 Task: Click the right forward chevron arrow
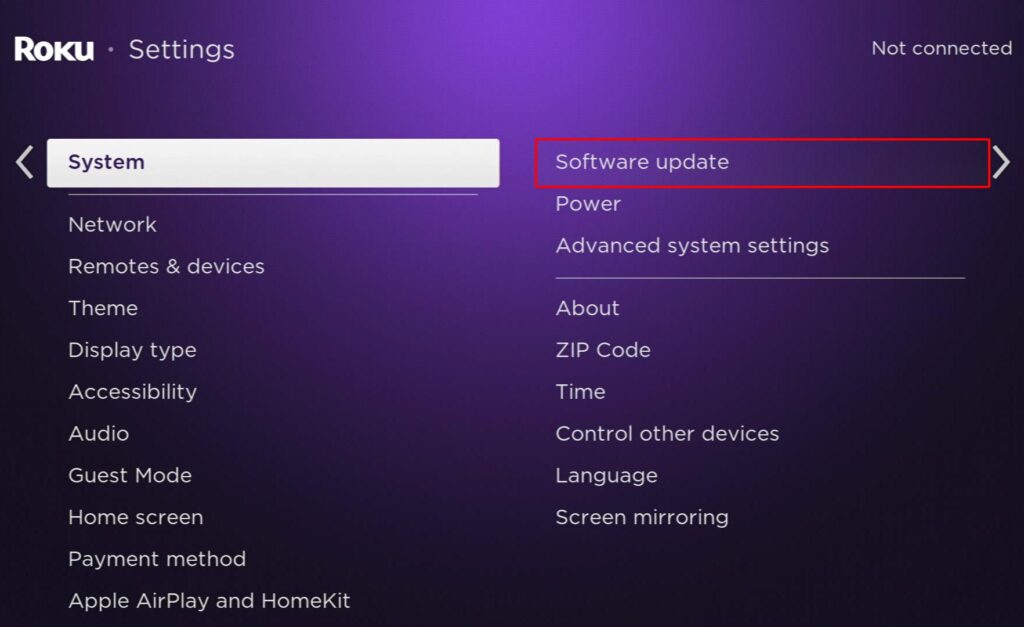(x=1000, y=162)
